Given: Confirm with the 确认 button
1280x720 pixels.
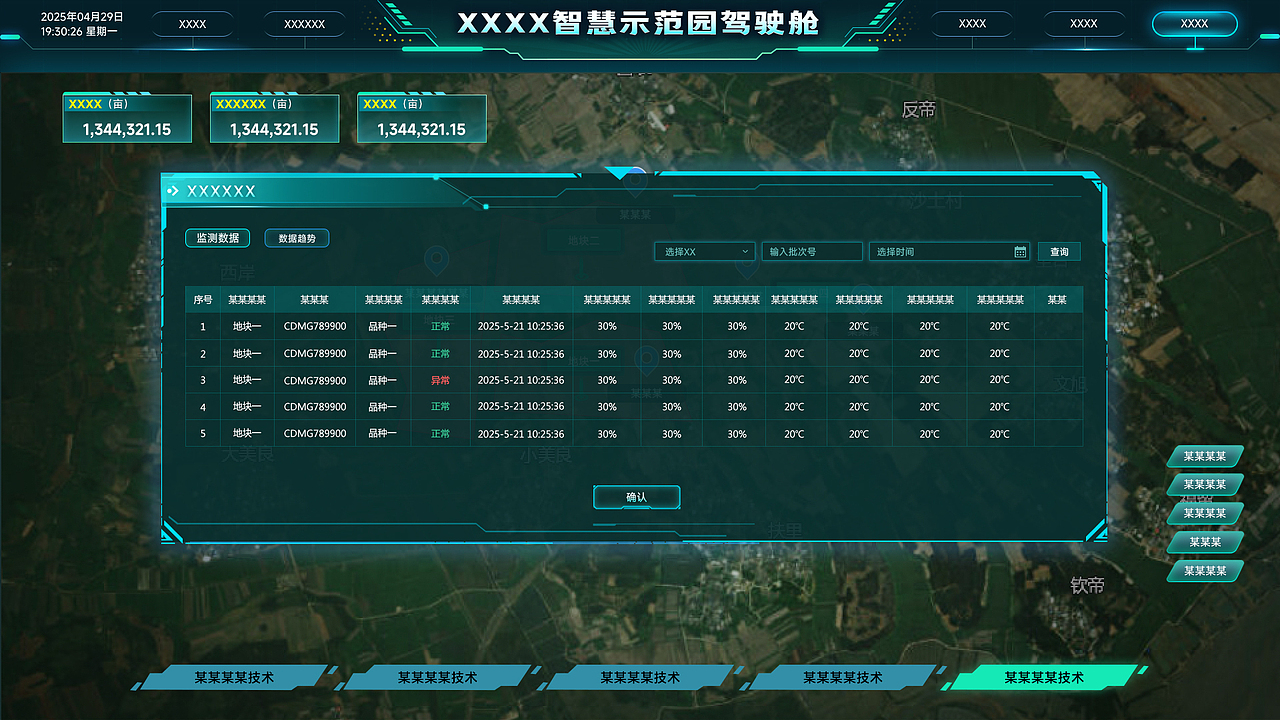Looking at the screenshot, I should point(637,497).
